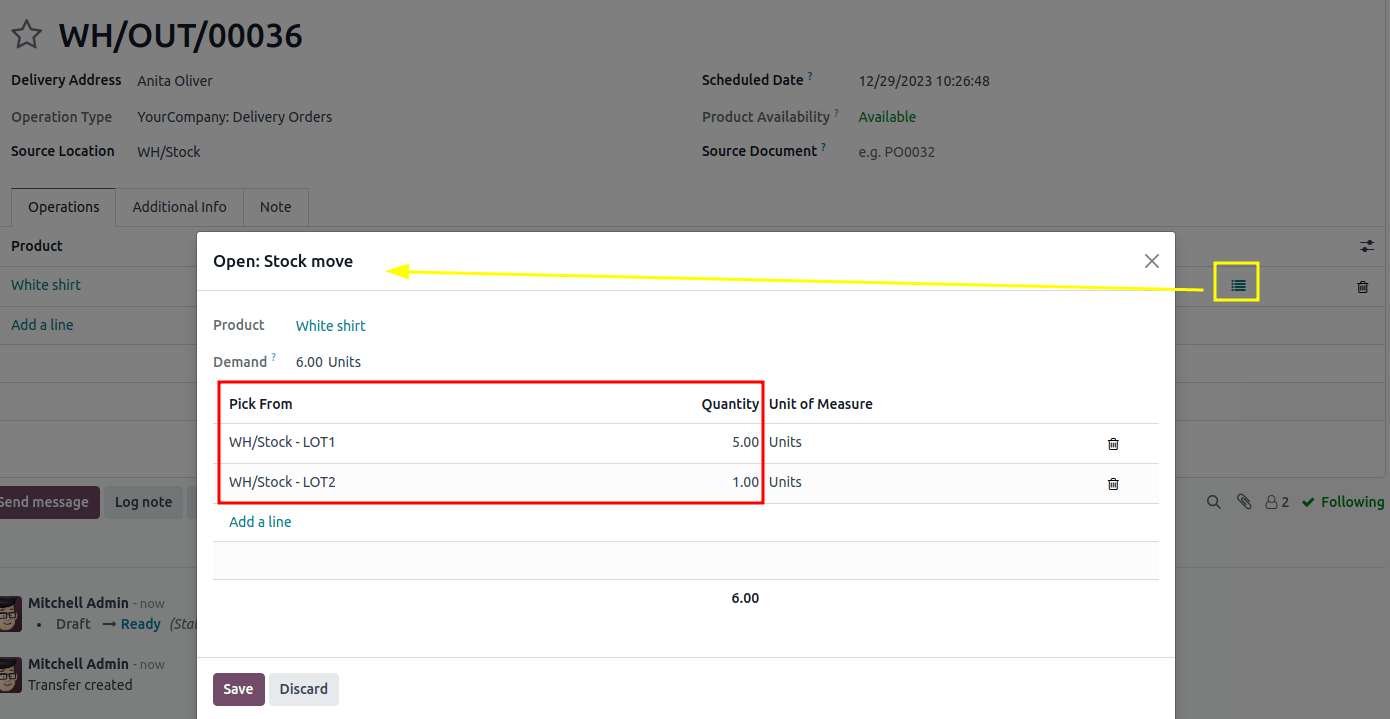1390x719 pixels.
Task: Unfollow this delivery order via Following toggle
Action: click(x=1343, y=501)
